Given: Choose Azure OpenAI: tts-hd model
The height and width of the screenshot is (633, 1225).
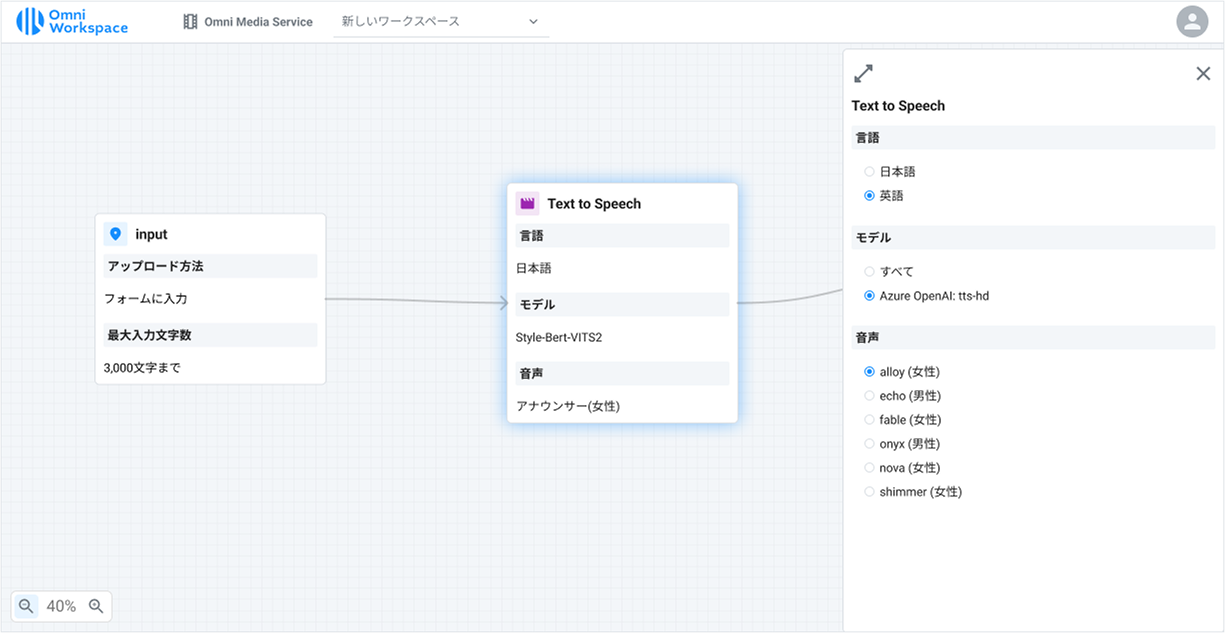Looking at the screenshot, I should click(869, 296).
